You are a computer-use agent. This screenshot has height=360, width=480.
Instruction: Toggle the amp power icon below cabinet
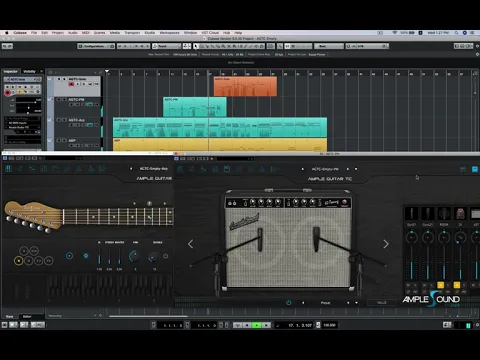289,303
